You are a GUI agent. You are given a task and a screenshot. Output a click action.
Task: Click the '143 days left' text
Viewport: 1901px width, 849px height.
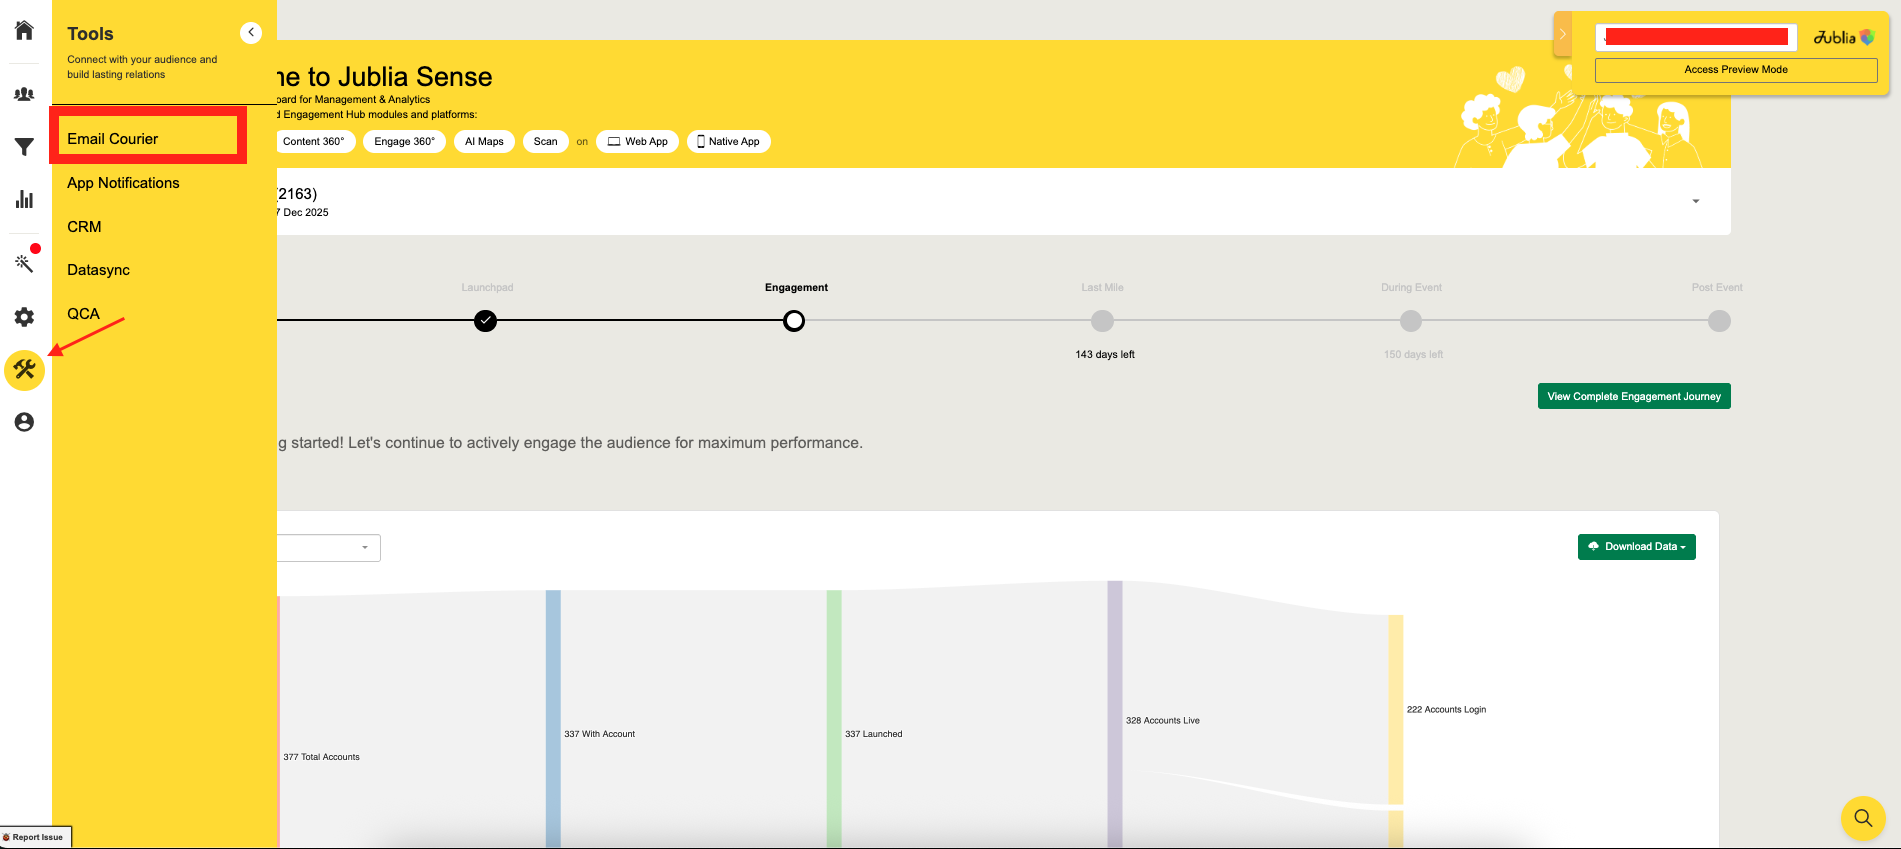(1105, 355)
